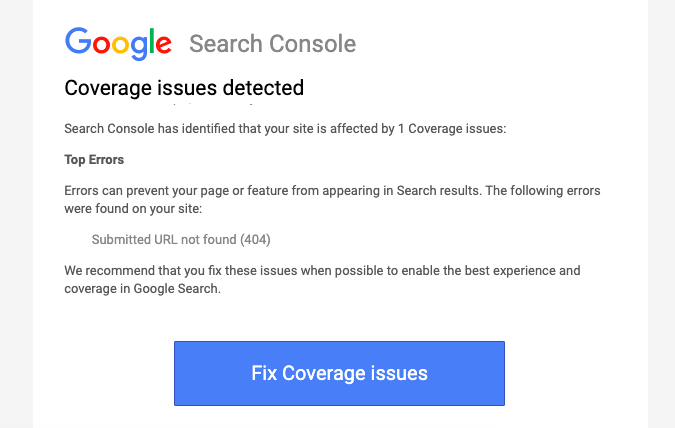Click the gray Search Console header text
The height and width of the screenshot is (428, 675).
click(x=272, y=44)
